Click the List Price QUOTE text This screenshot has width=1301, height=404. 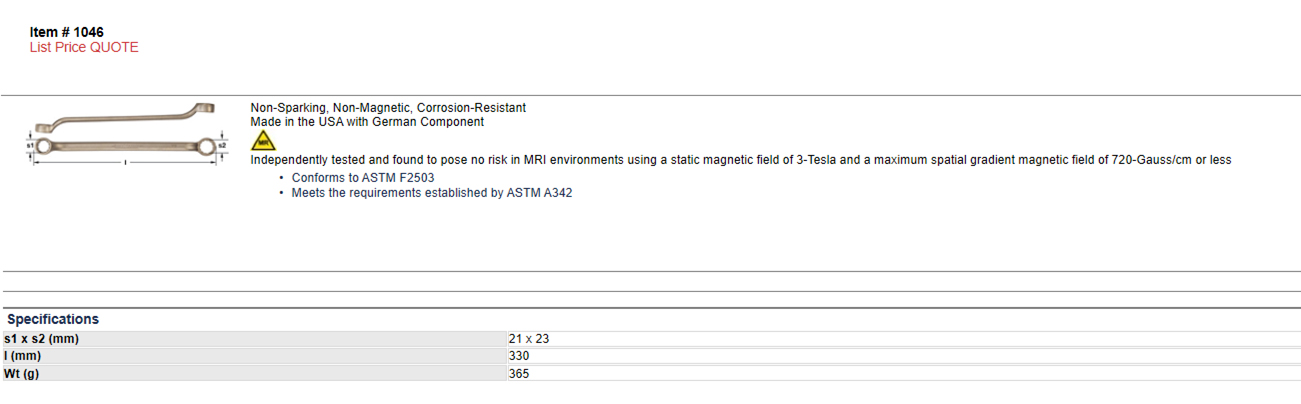coord(84,47)
